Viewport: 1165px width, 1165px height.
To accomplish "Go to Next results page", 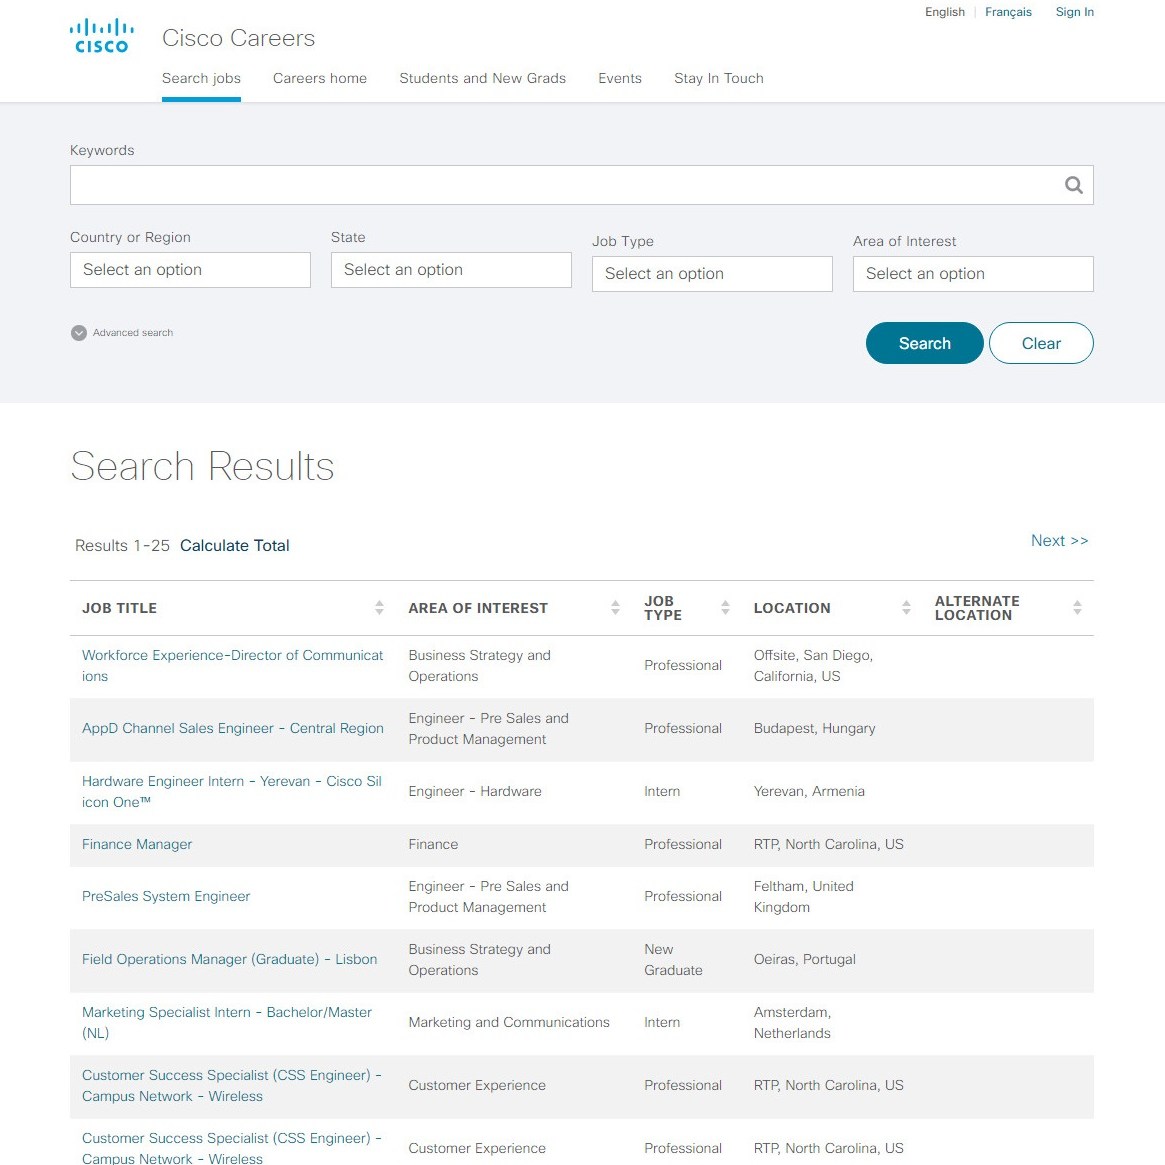I will pos(1059,540).
